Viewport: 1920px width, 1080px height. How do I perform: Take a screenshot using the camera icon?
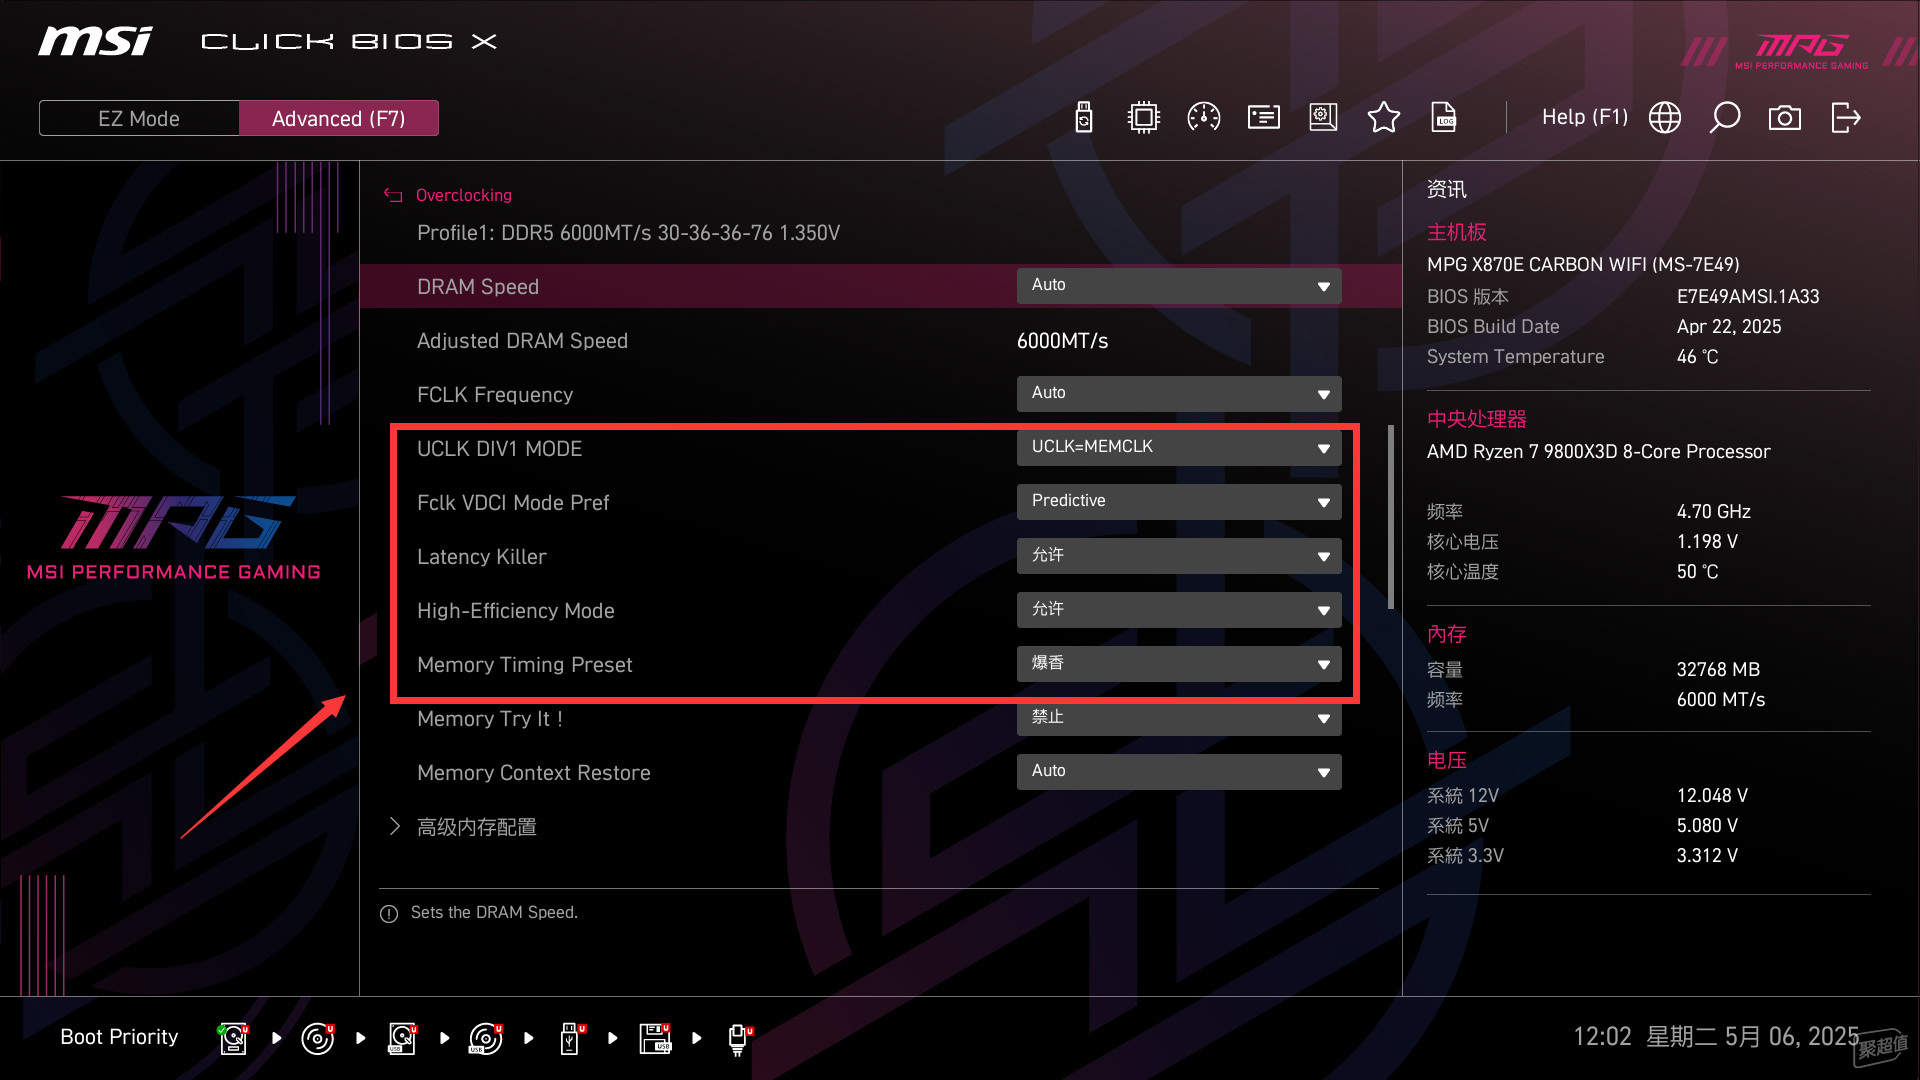point(1785,118)
